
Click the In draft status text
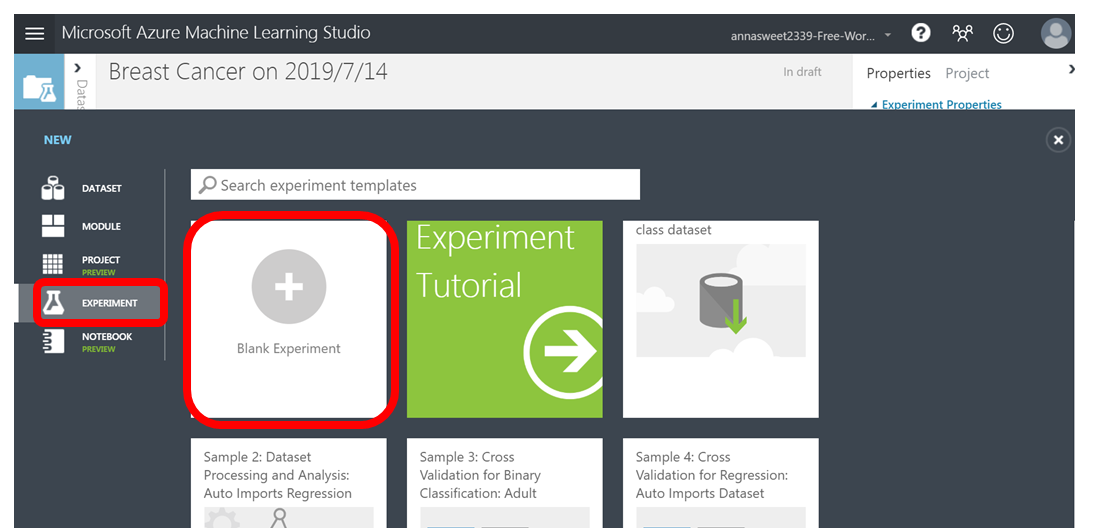point(802,72)
